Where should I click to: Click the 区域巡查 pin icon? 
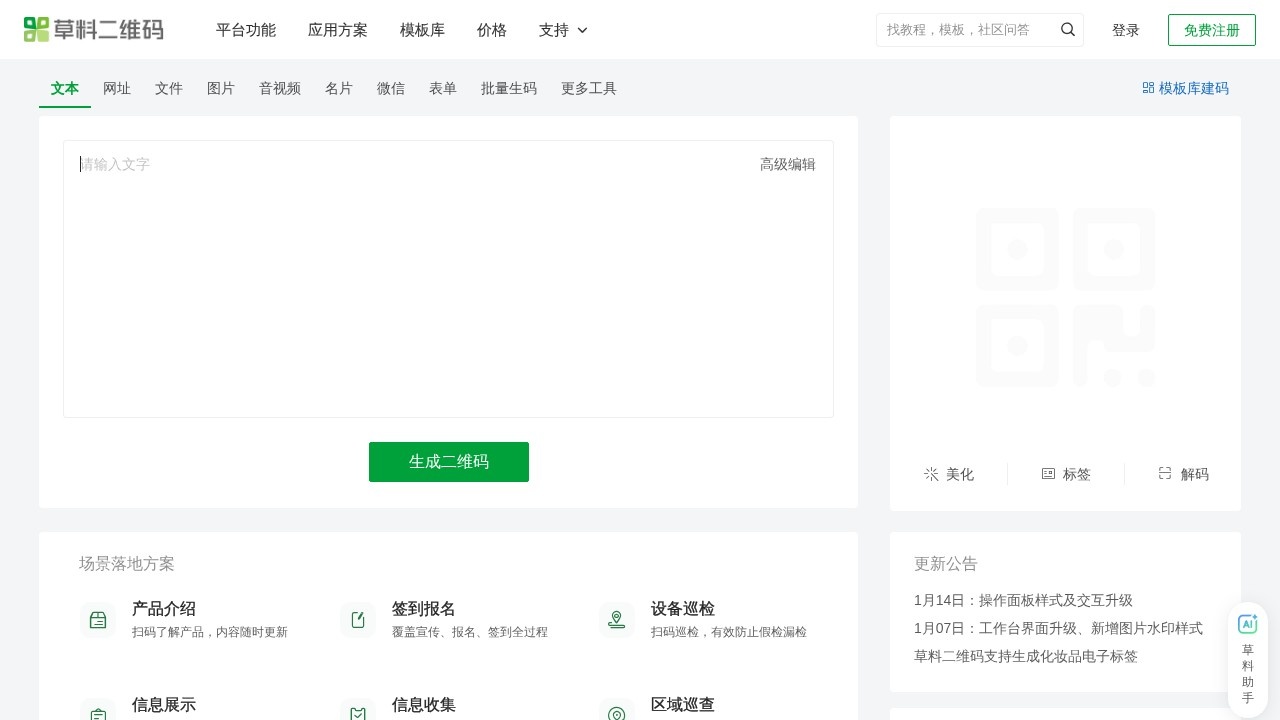point(617,712)
